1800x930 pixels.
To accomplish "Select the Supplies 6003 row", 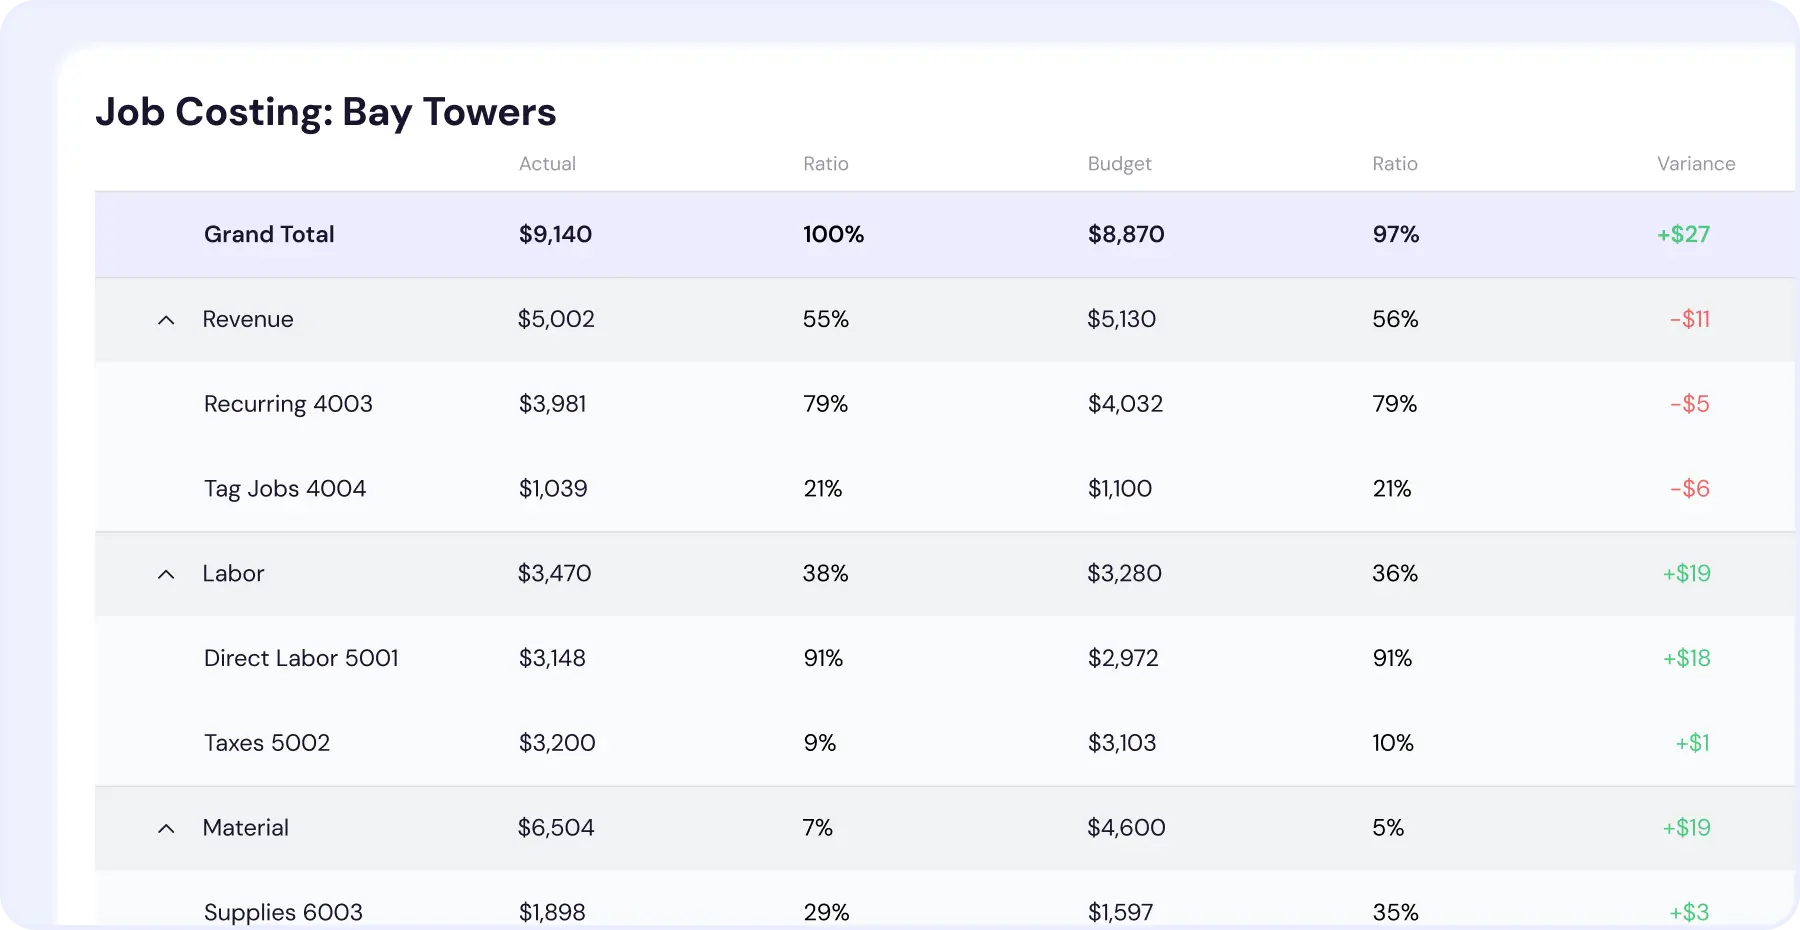I will pyautogui.click(x=283, y=912).
